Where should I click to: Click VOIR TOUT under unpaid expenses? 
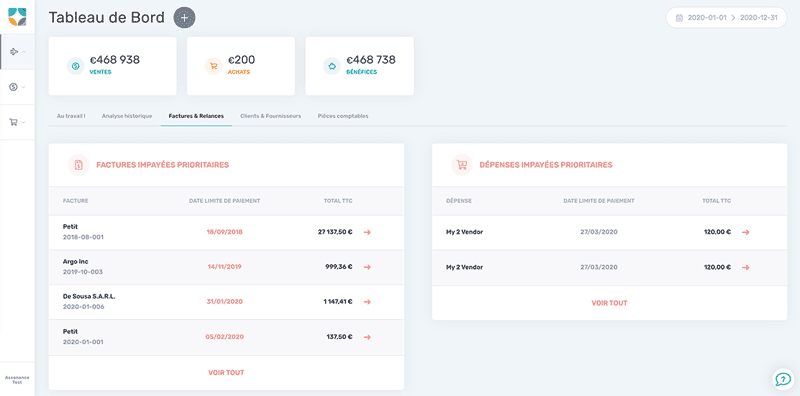pyautogui.click(x=609, y=303)
